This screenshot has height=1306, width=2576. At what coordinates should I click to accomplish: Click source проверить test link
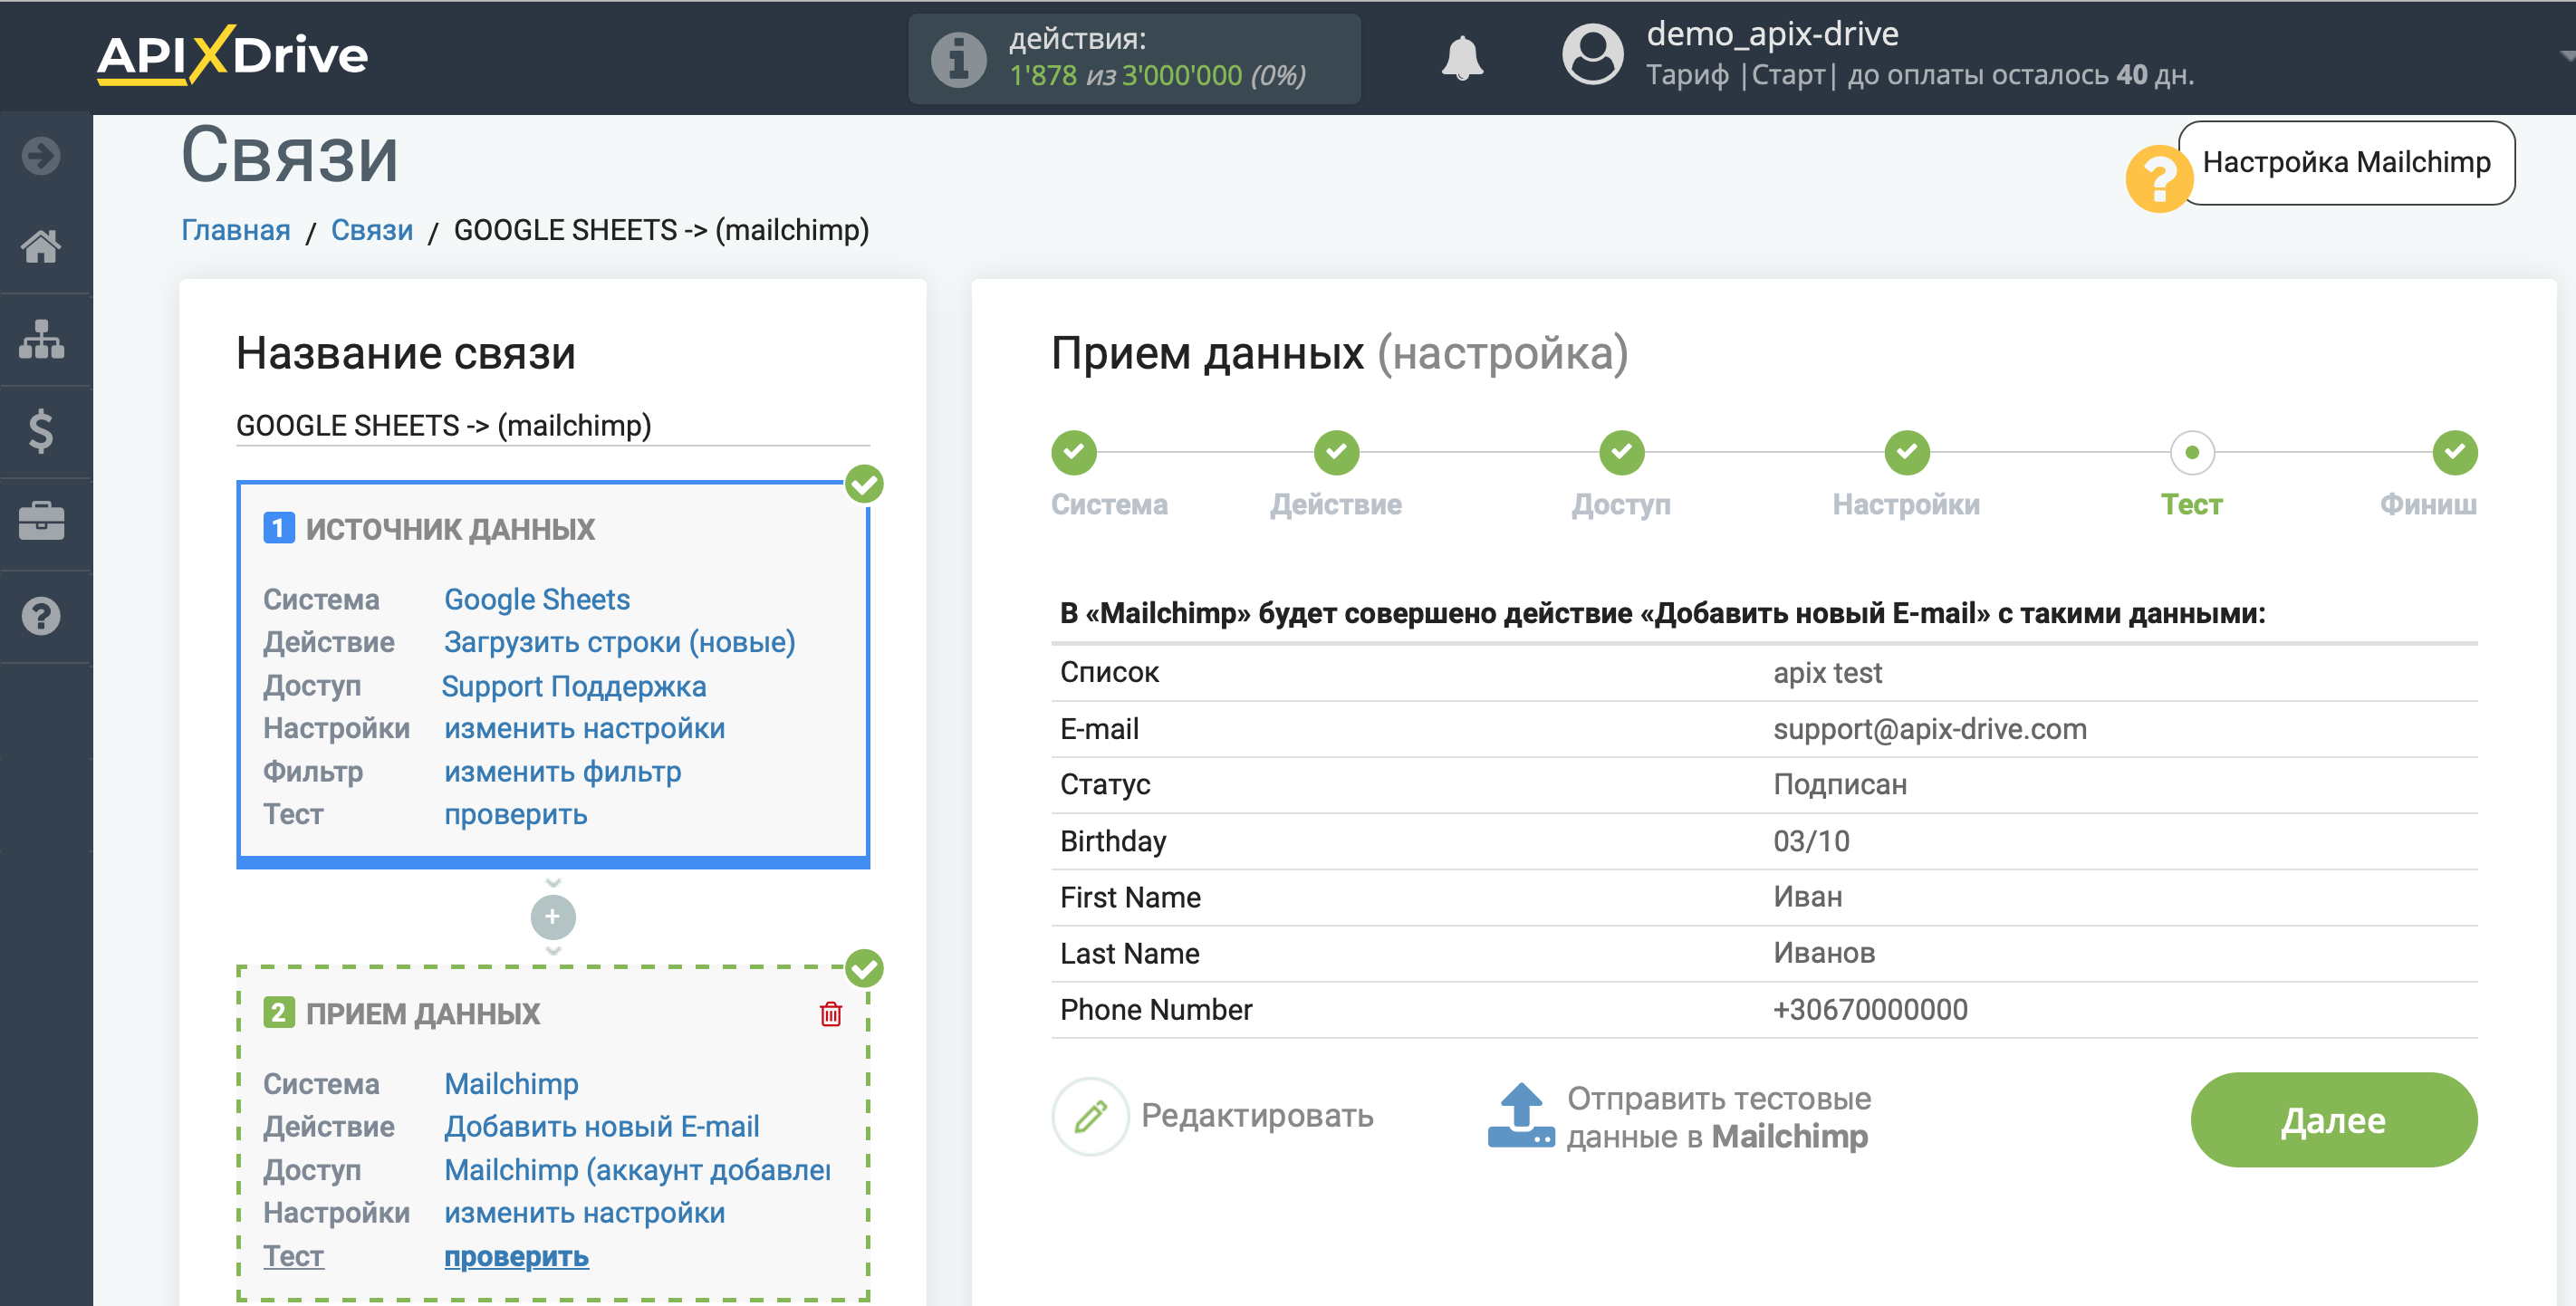[515, 815]
